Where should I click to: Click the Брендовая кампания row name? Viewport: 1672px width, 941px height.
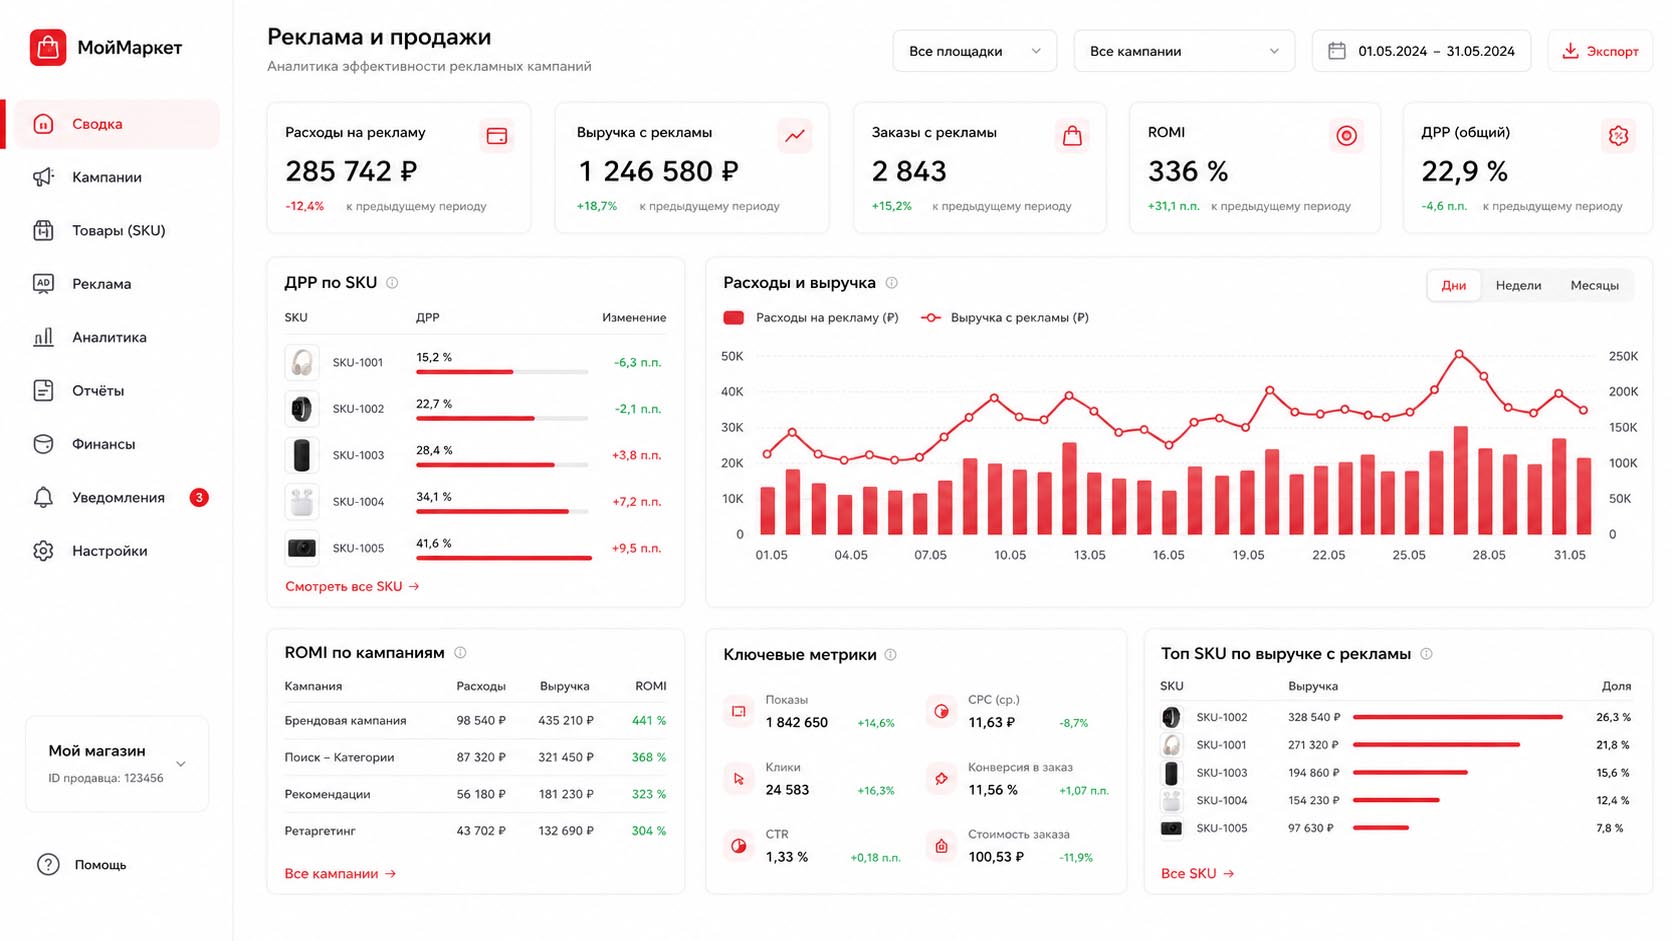pos(345,721)
